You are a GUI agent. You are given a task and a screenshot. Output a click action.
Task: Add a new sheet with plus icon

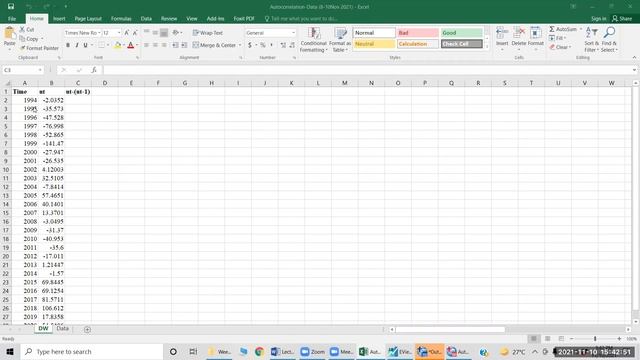[87, 329]
